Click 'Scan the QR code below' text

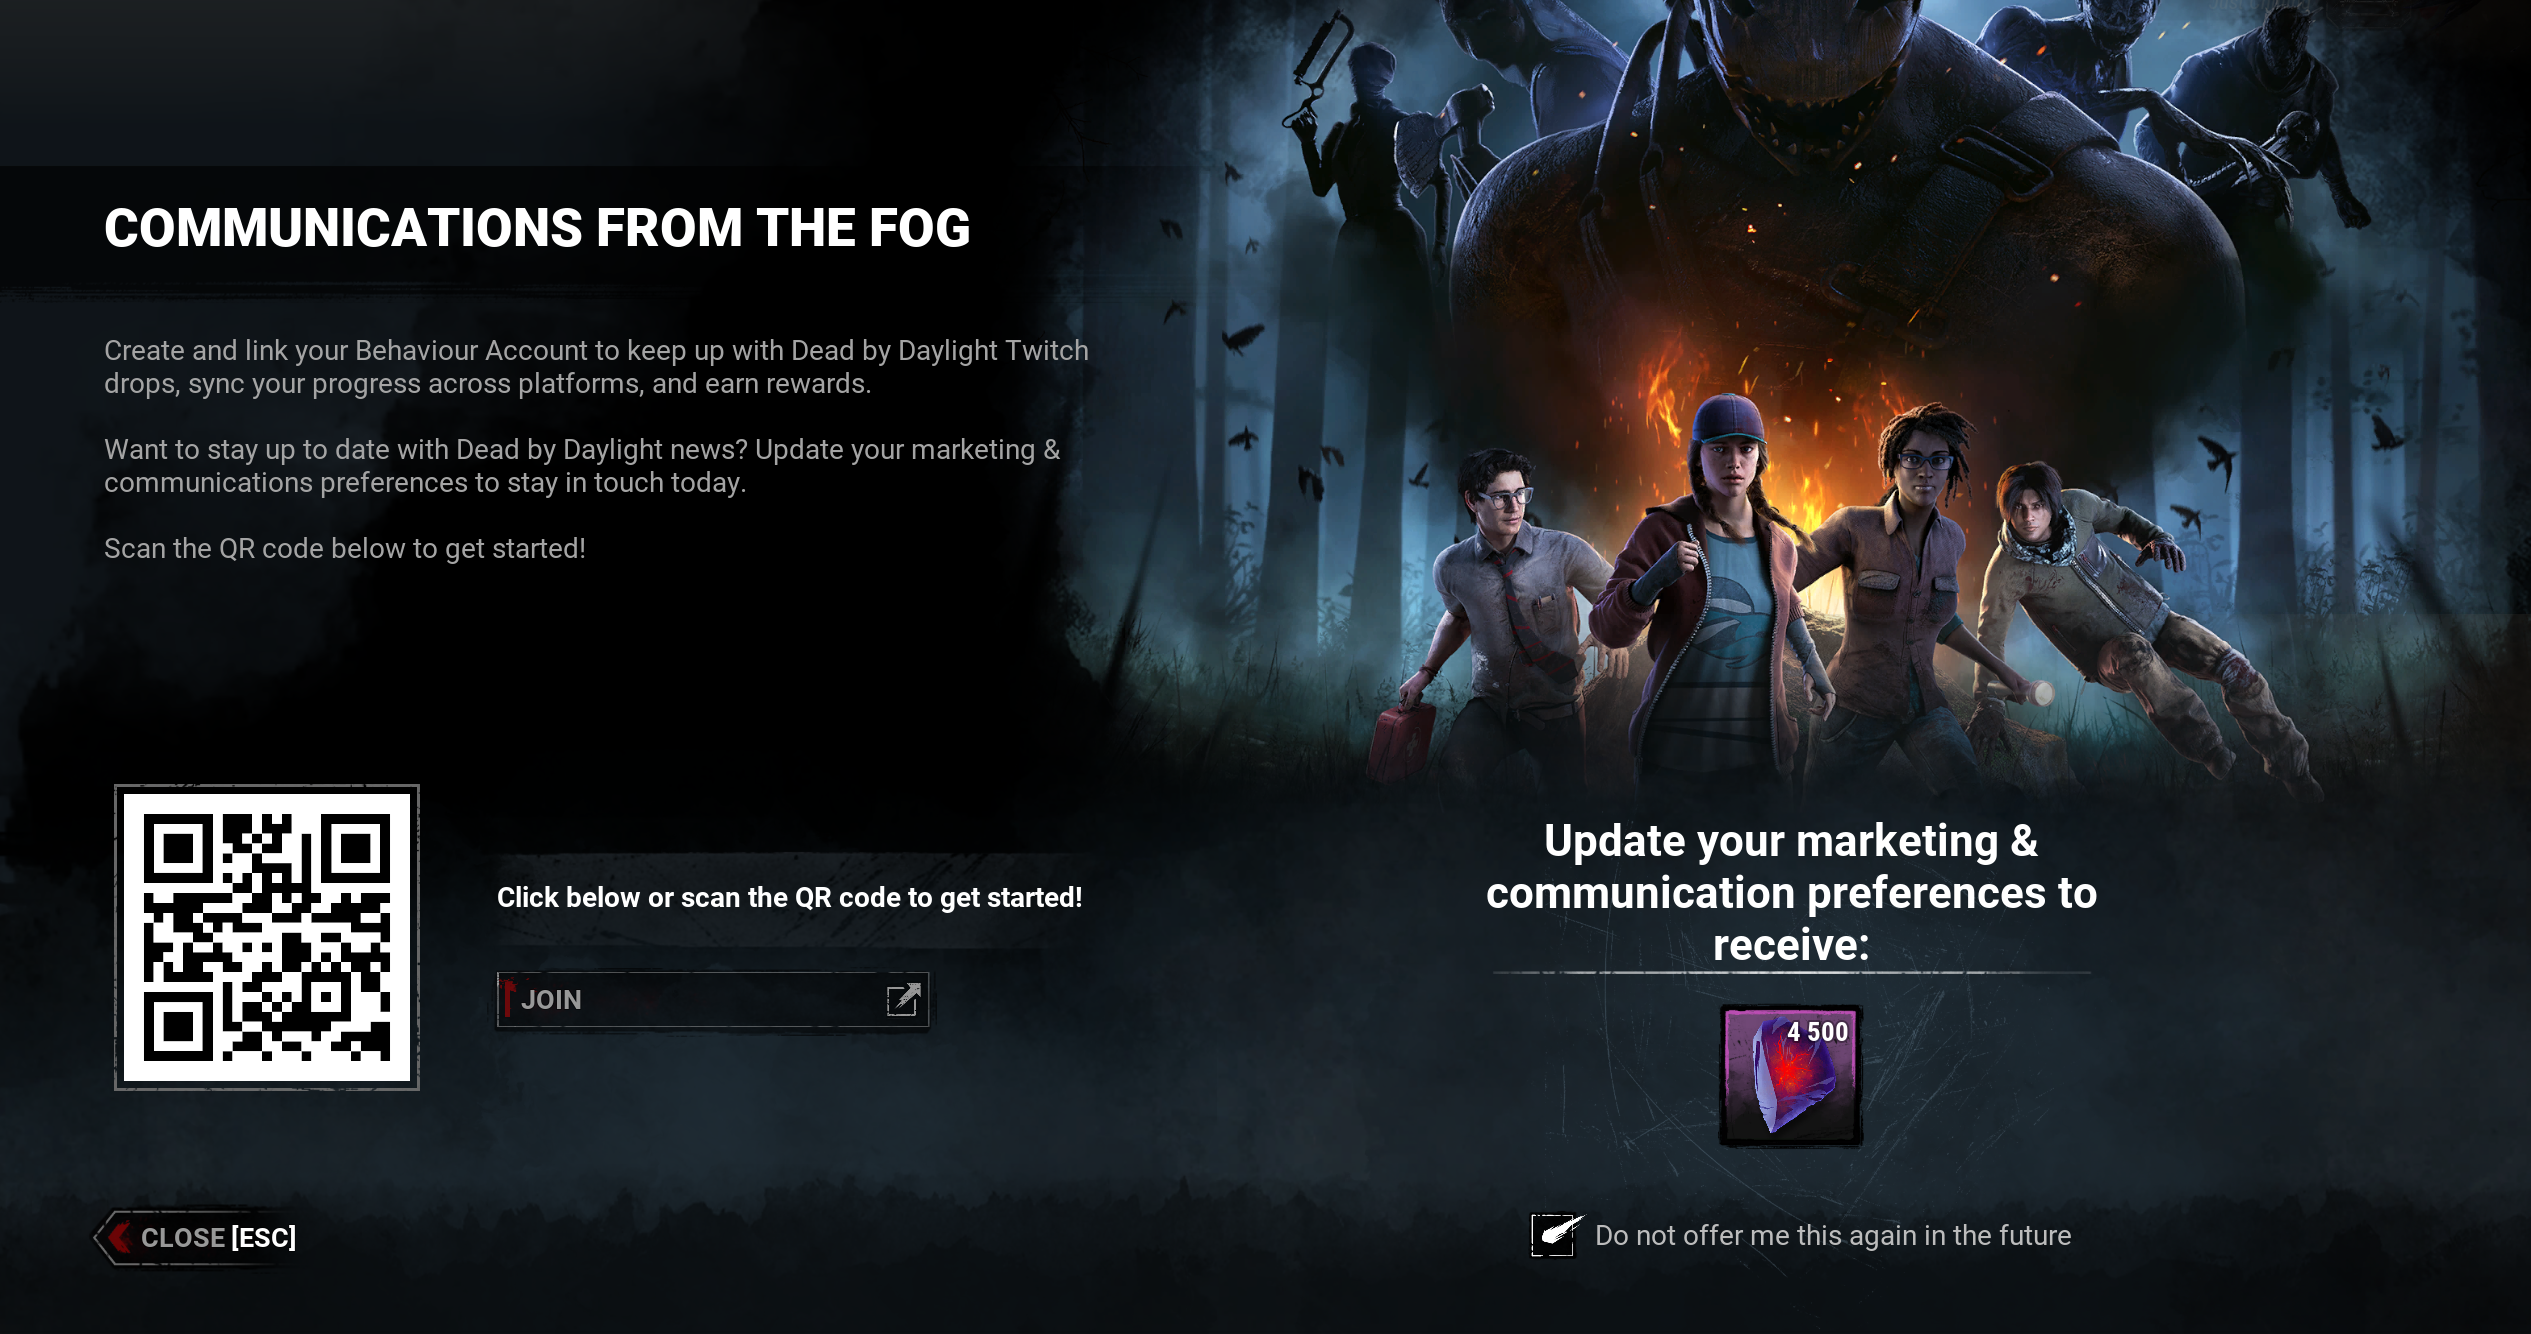(x=345, y=548)
